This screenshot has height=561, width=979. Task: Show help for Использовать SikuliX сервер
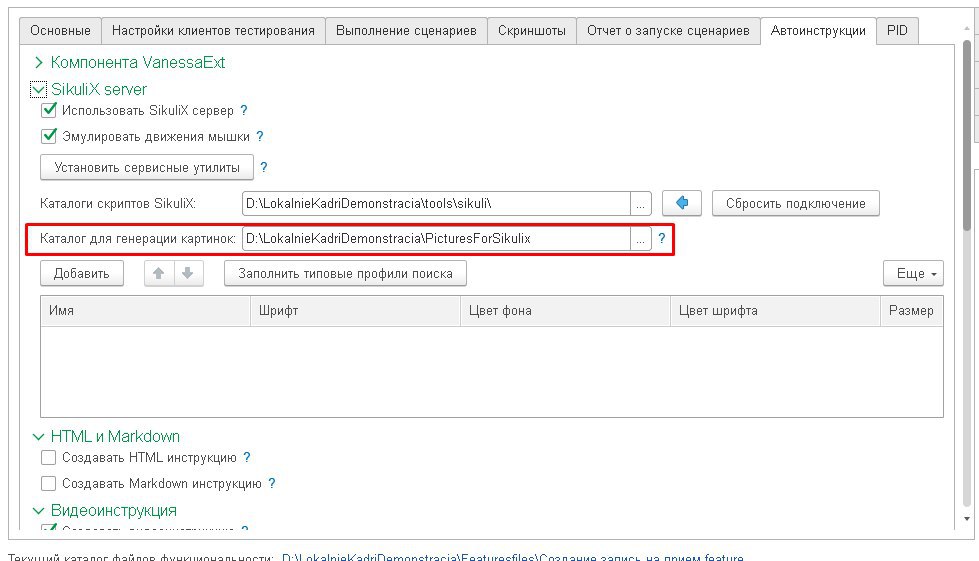[244, 110]
